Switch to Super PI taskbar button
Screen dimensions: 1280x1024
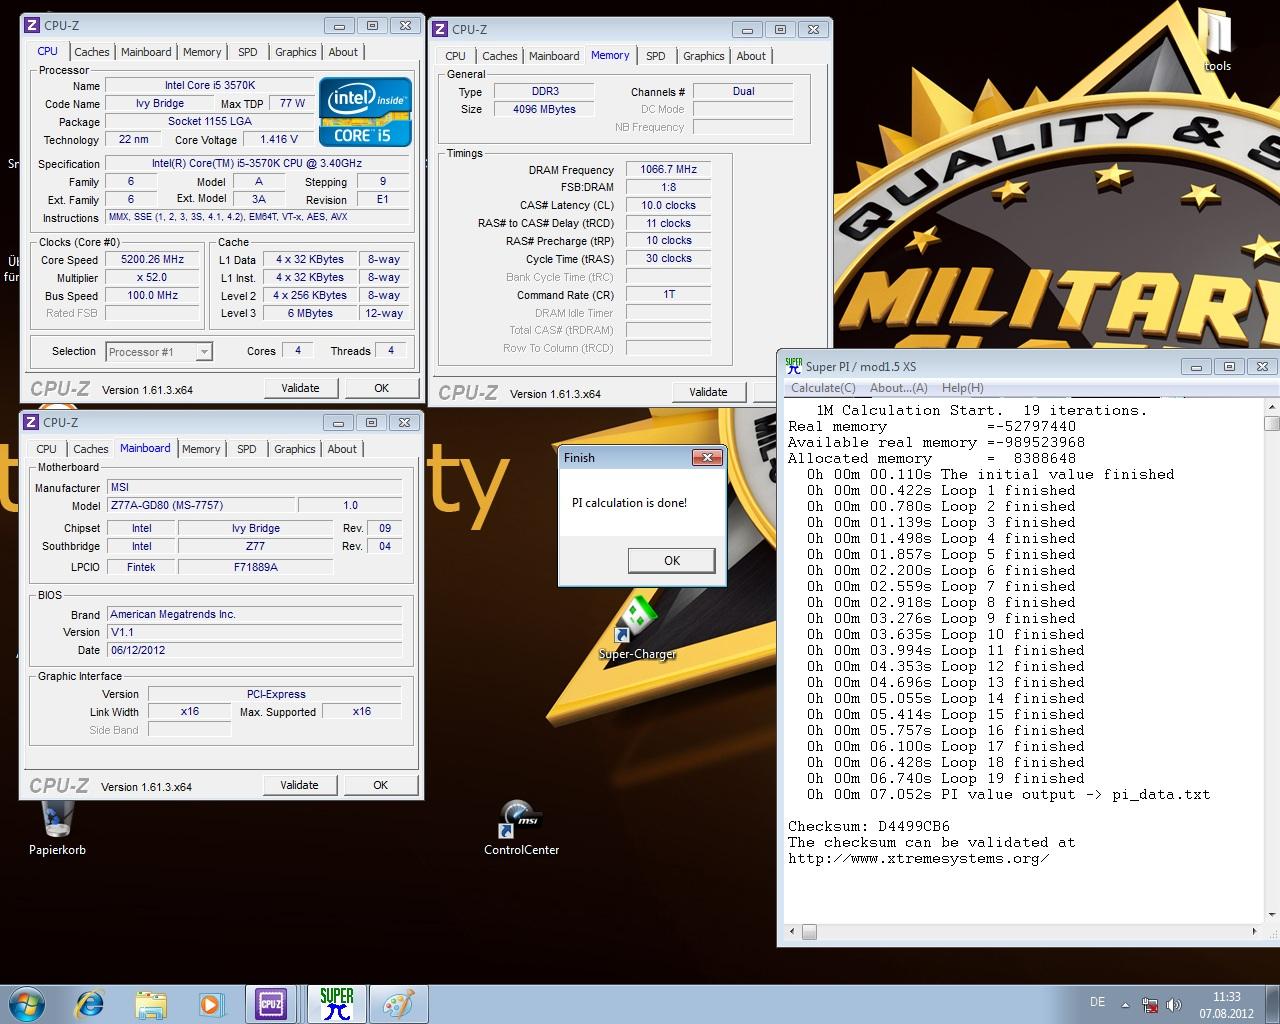tap(337, 1004)
